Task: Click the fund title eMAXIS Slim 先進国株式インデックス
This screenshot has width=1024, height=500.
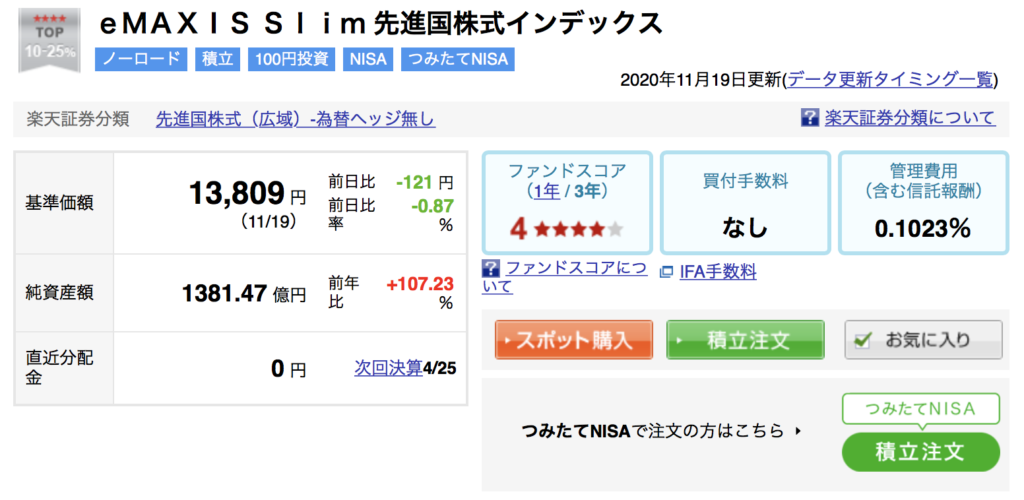Action: (380, 24)
